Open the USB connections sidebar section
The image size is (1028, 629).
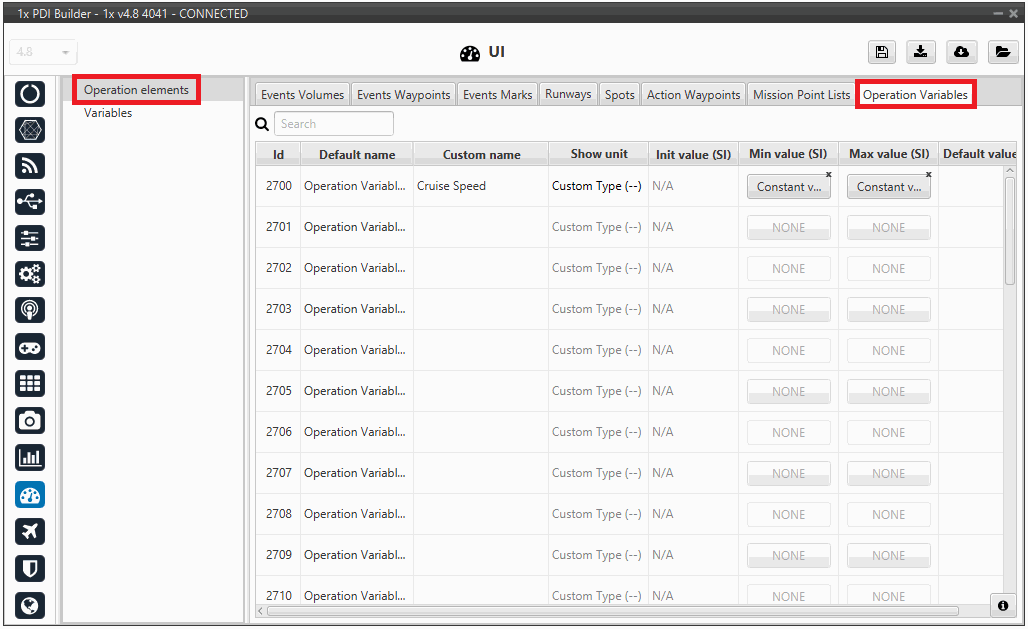point(30,202)
